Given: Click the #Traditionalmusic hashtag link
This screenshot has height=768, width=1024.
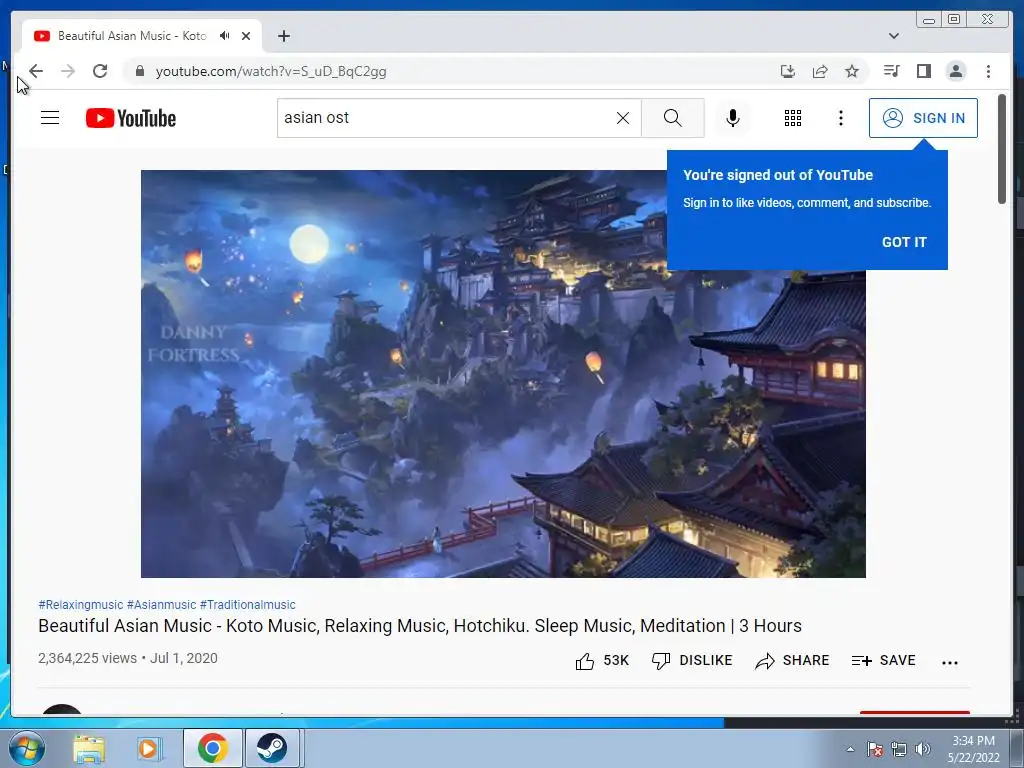Looking at the screenshot, I should 248,605.
